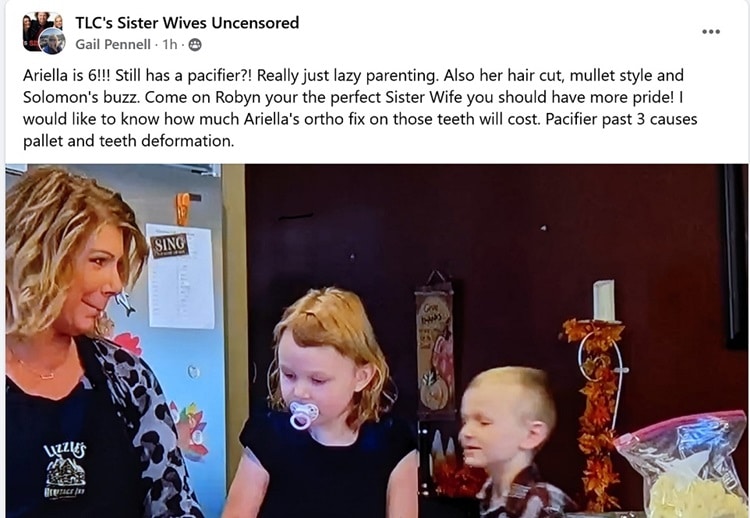This screenshot has width=750, height=518.
Task: Click Gail Pennell's small profile picture
Action: pyautogui.click(x=52, y=41)
